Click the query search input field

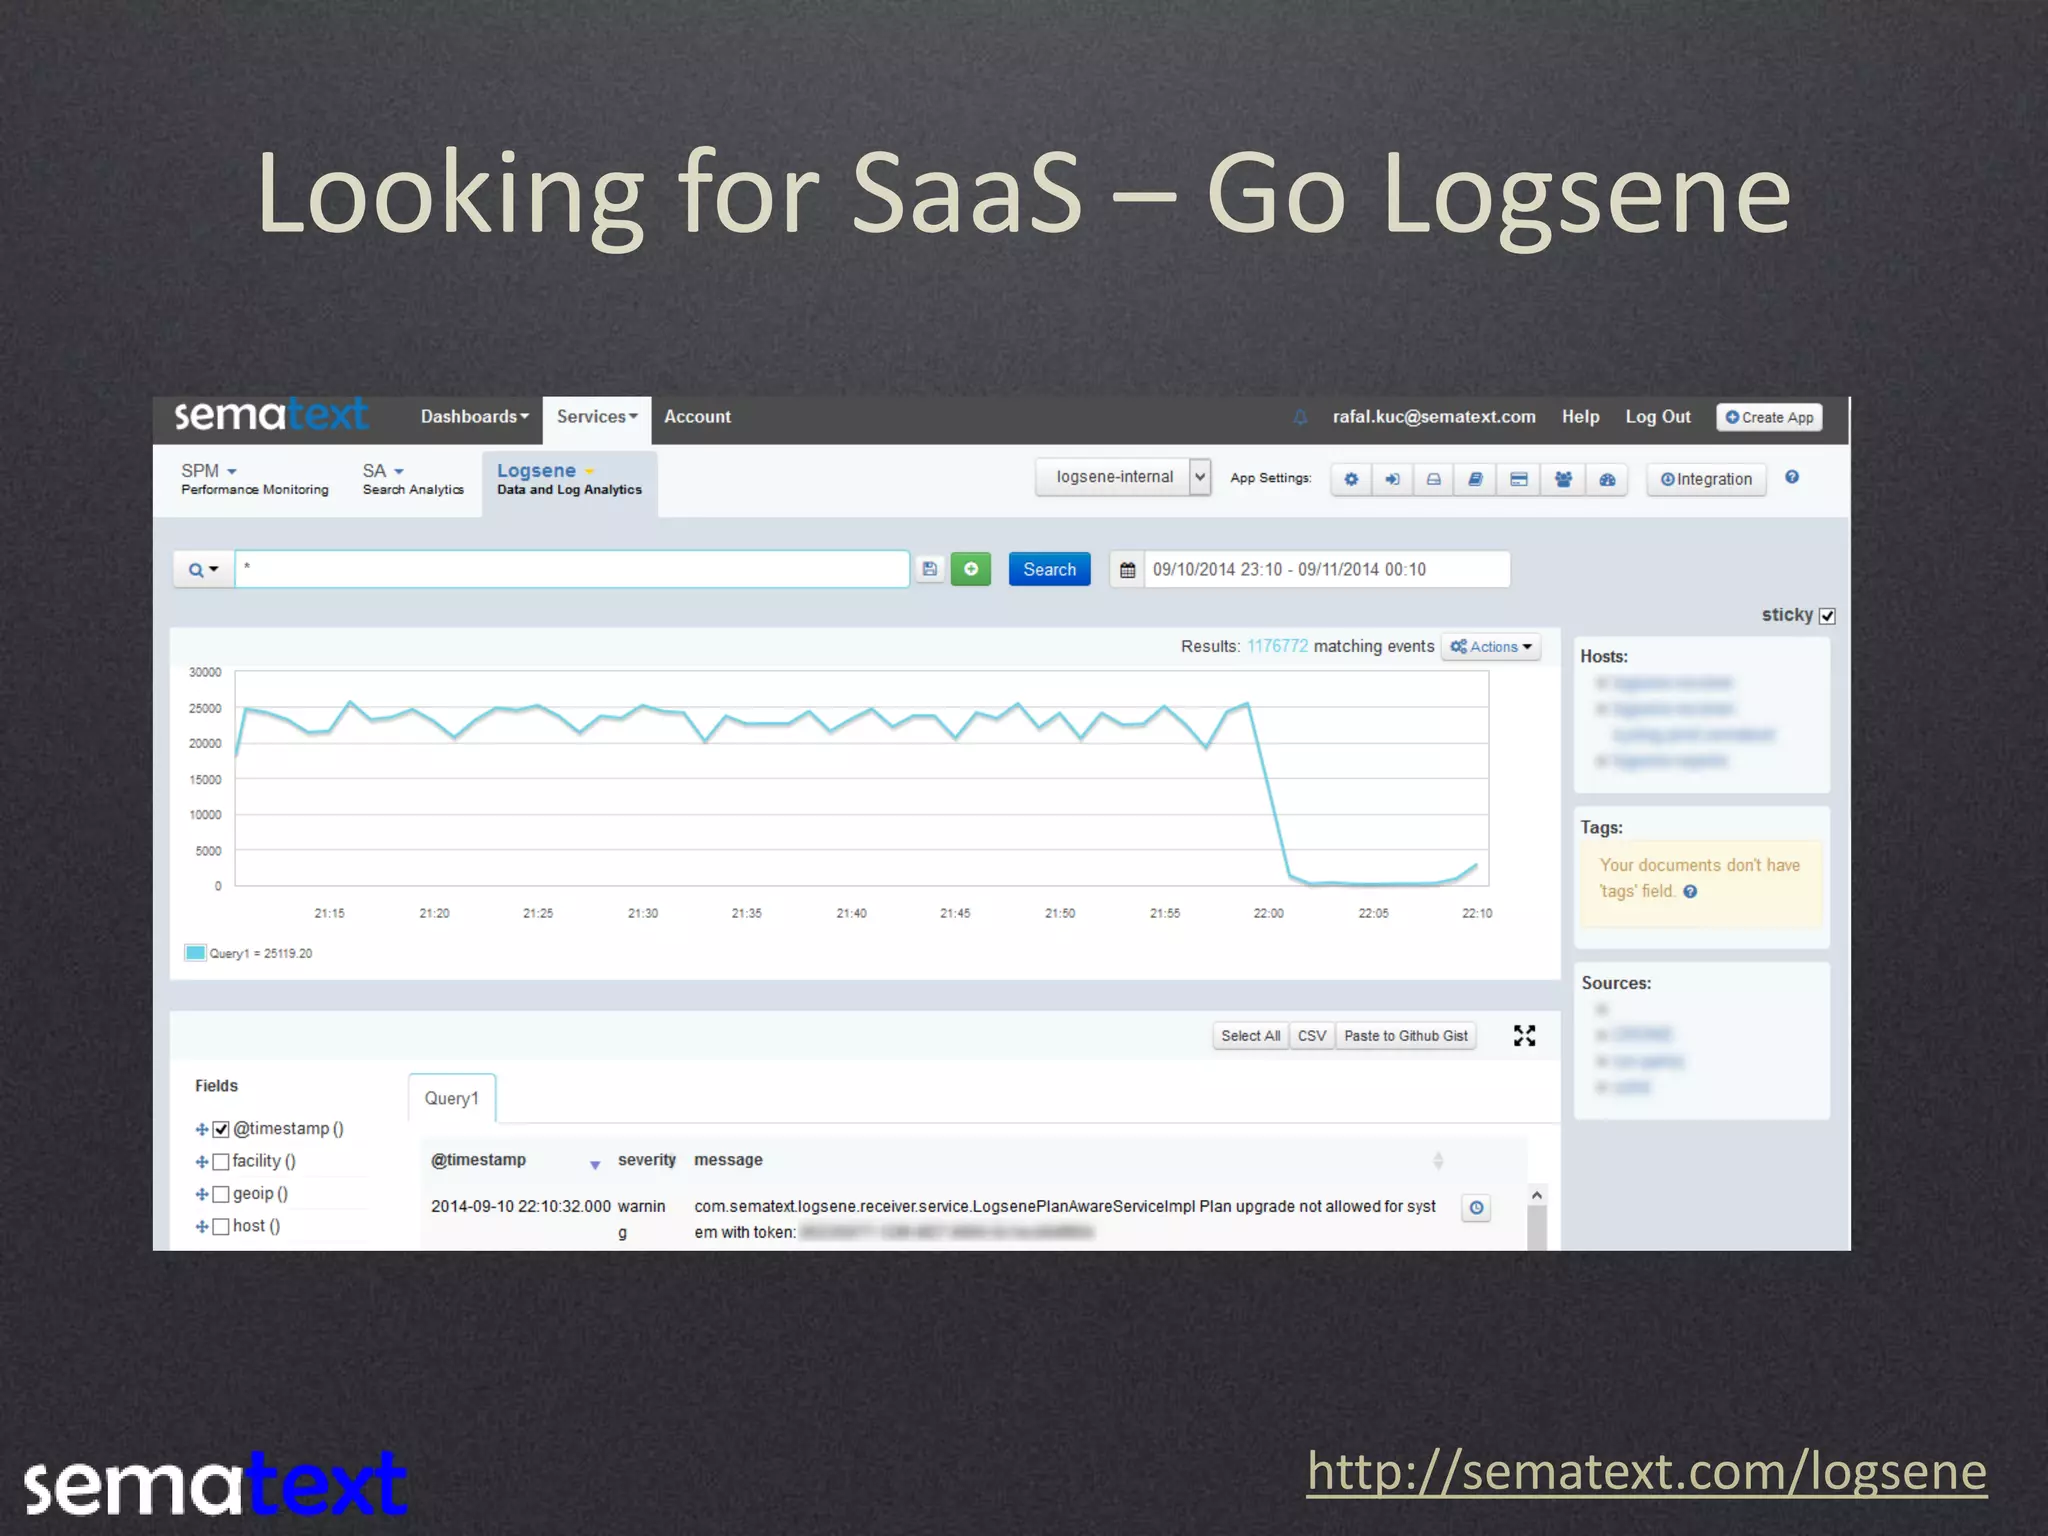(572, 569)
